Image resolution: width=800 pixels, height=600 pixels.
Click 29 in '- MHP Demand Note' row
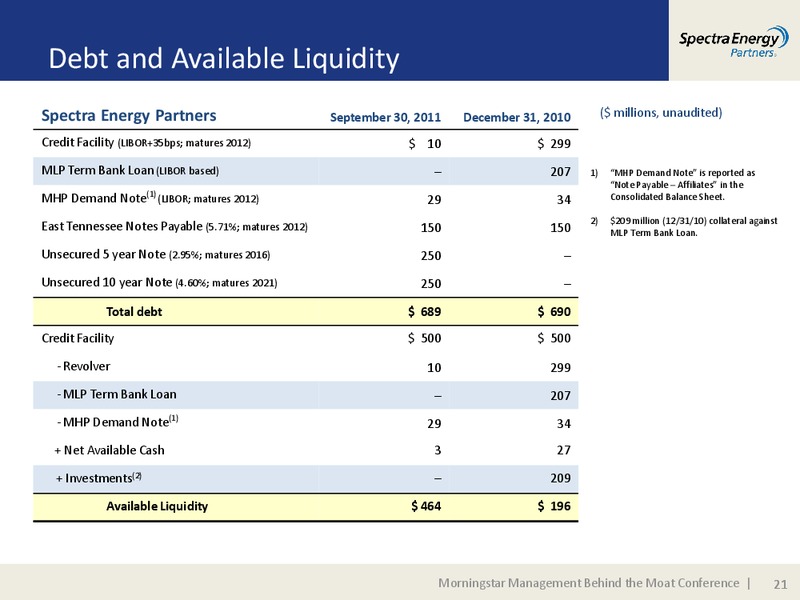click(434, 424)
